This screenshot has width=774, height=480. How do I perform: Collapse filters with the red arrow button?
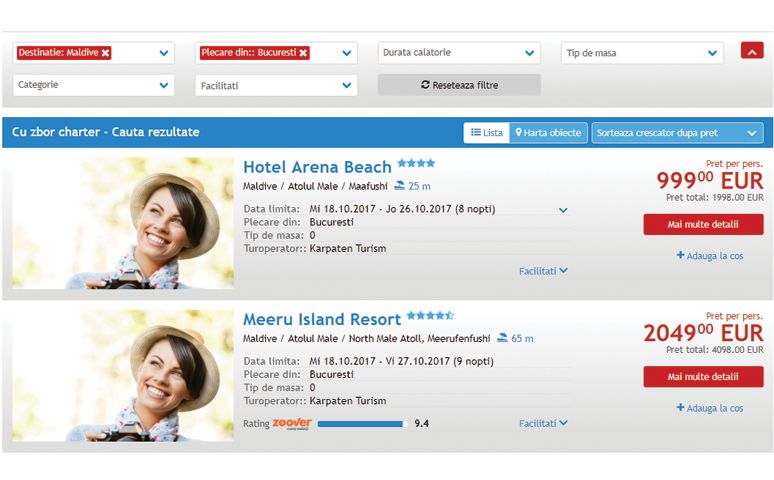(752, 50)
